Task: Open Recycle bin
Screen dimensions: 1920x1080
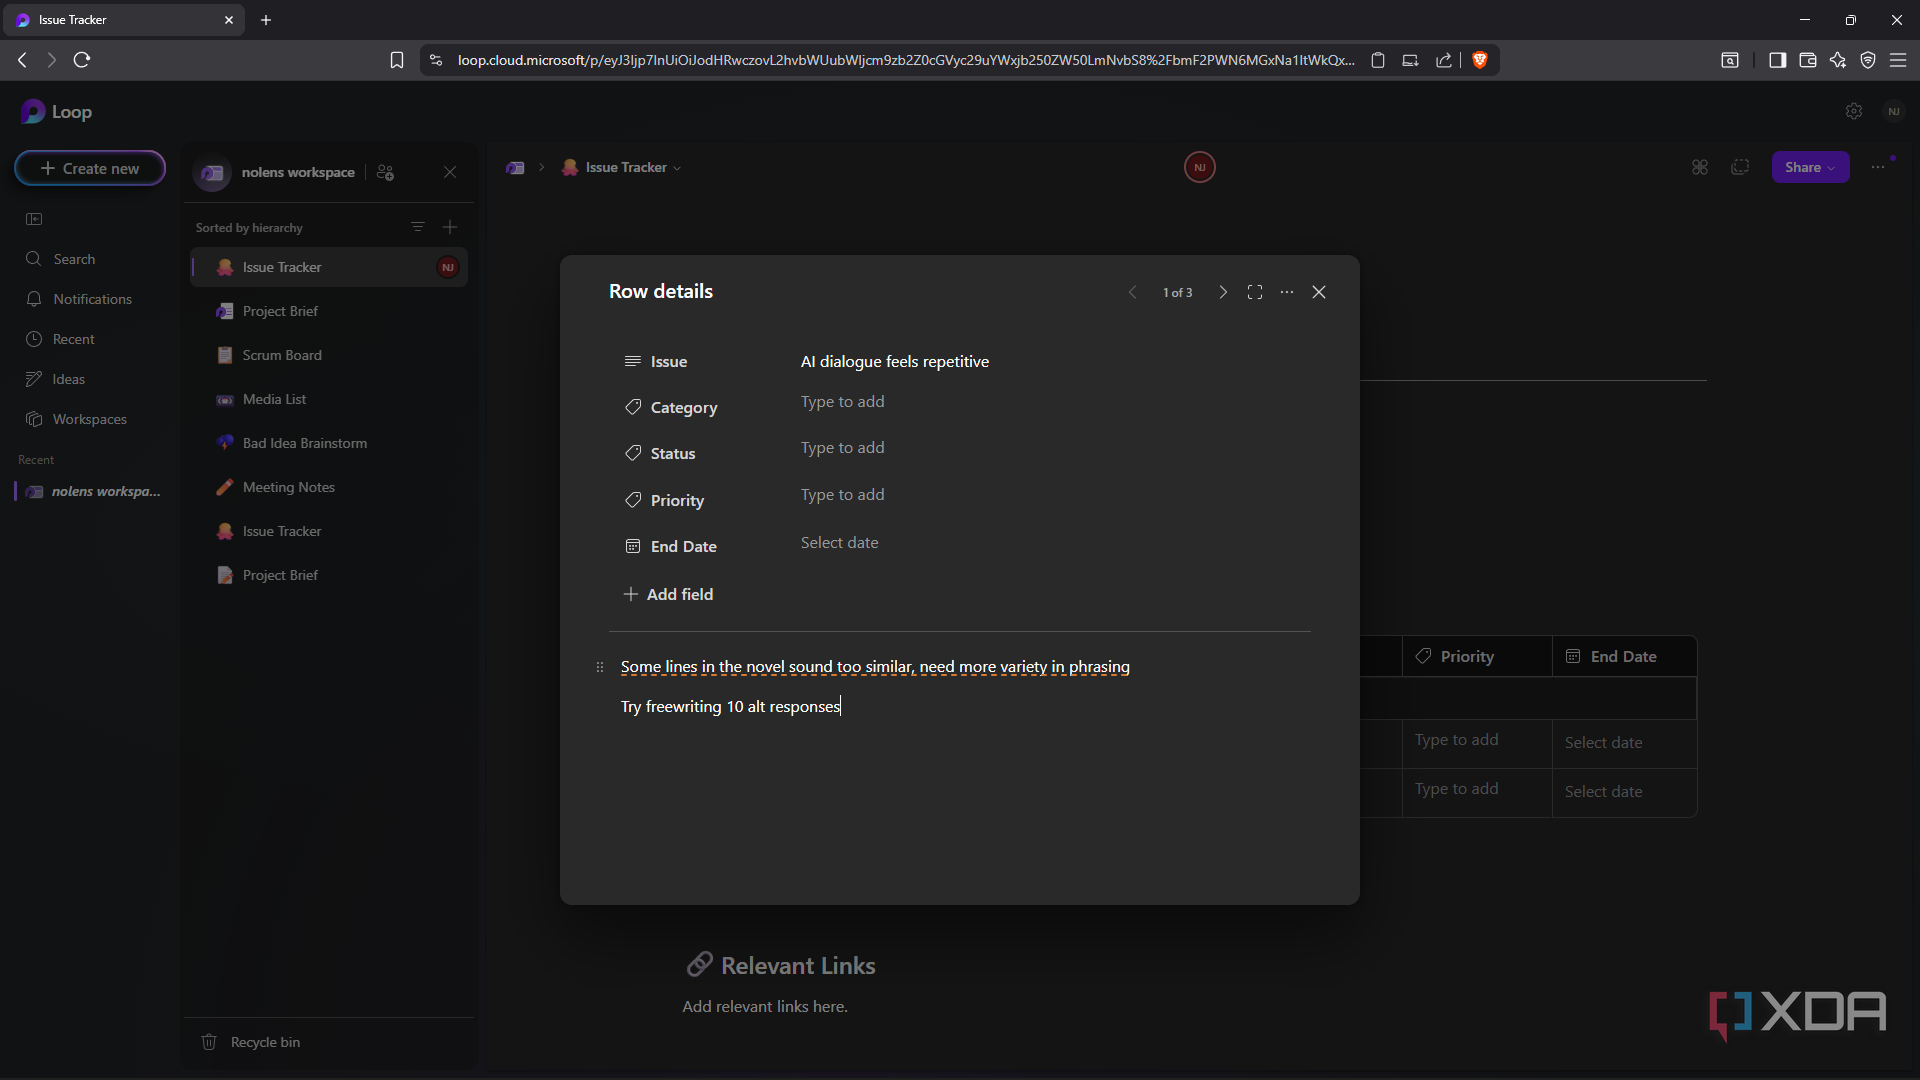Action: [265, 1042]
